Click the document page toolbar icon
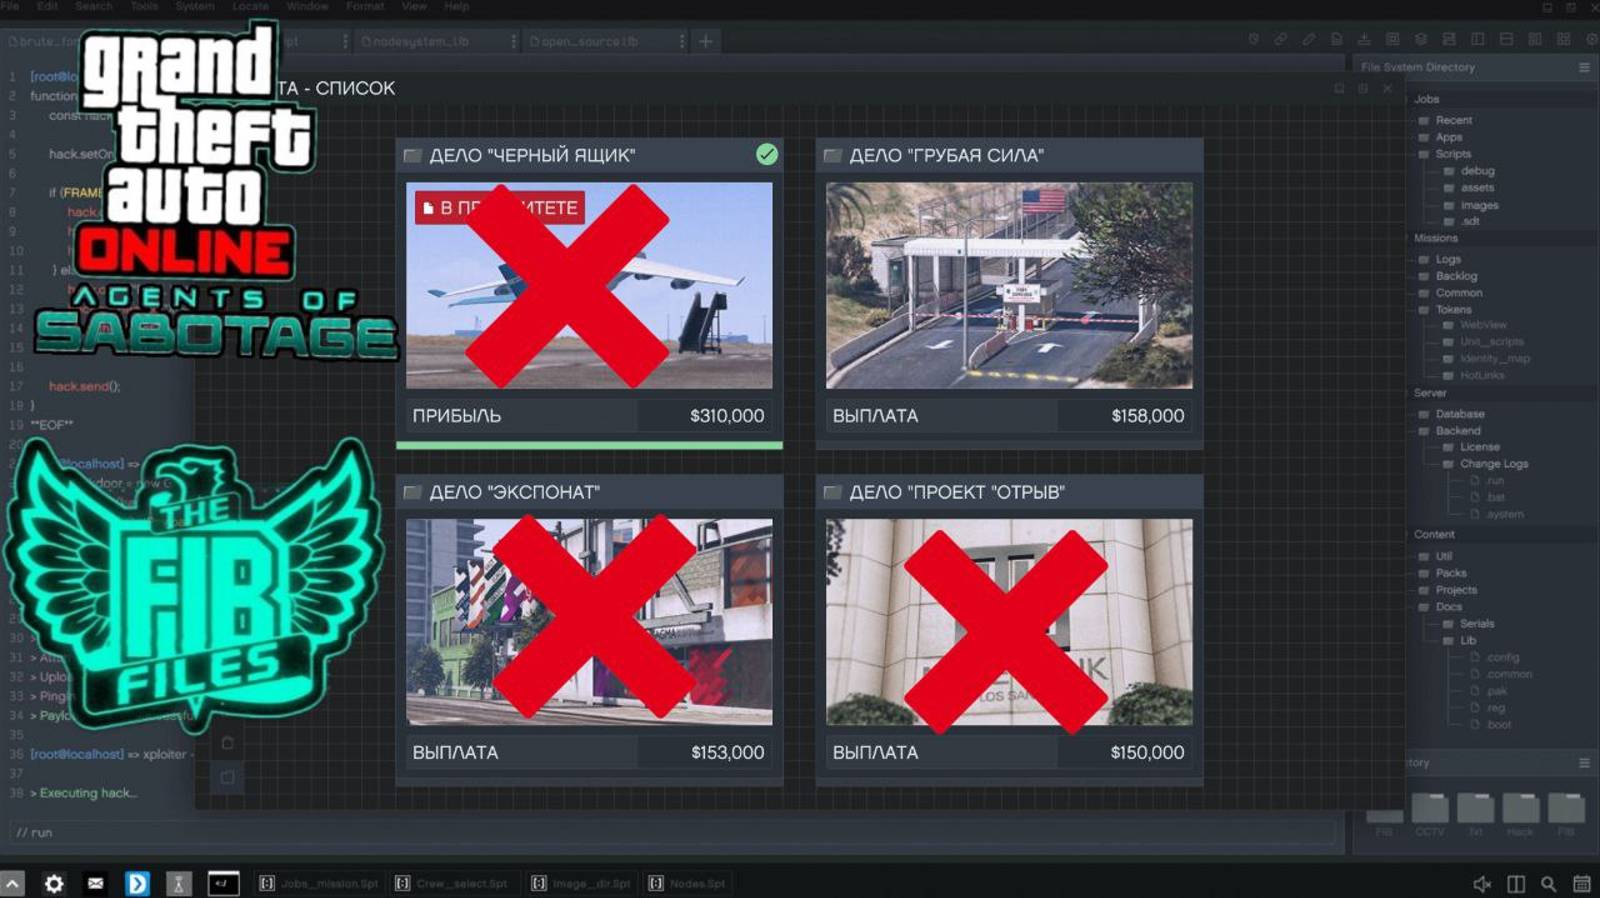This screenshot has width=1600, height=898. tap(1337, 40)
